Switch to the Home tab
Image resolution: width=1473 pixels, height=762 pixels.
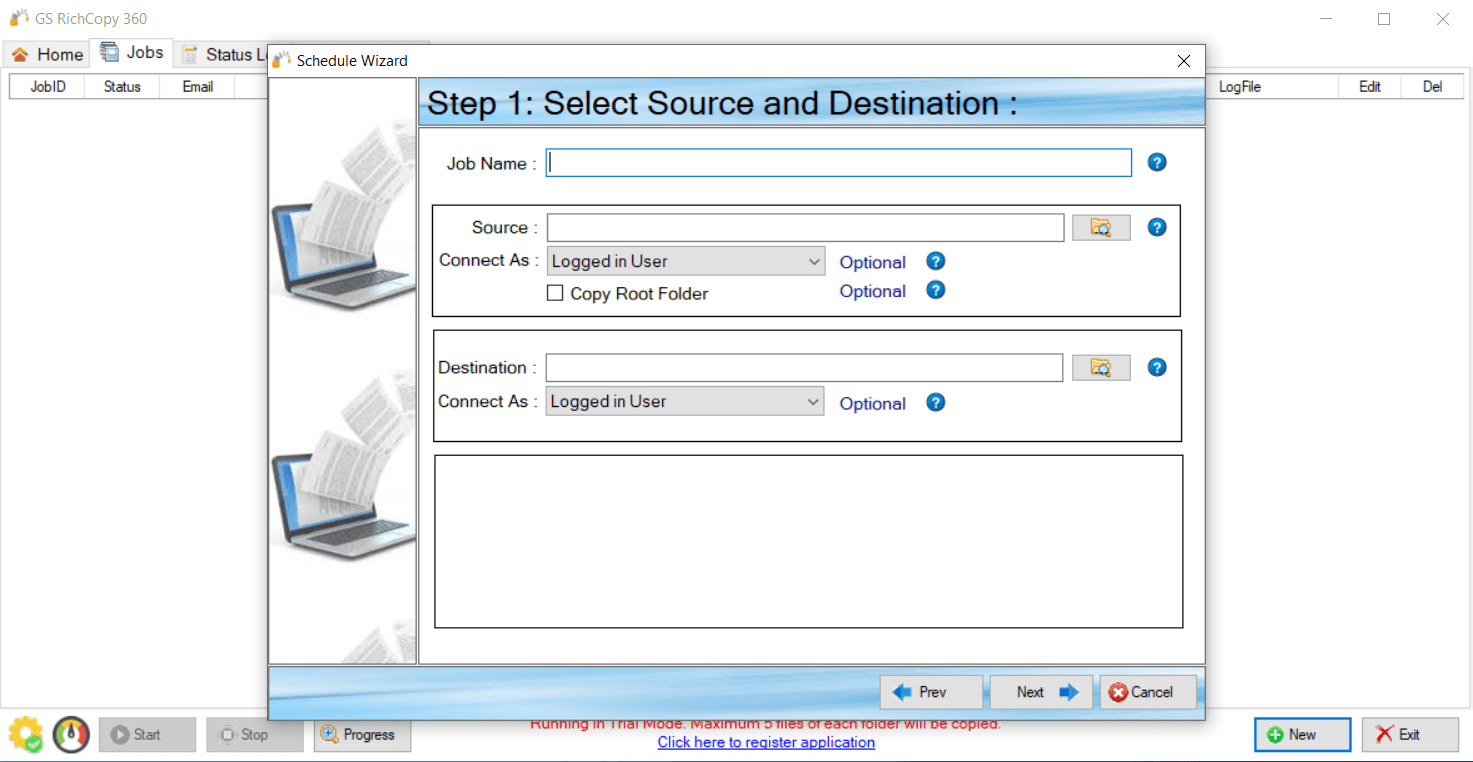(47, 54)
